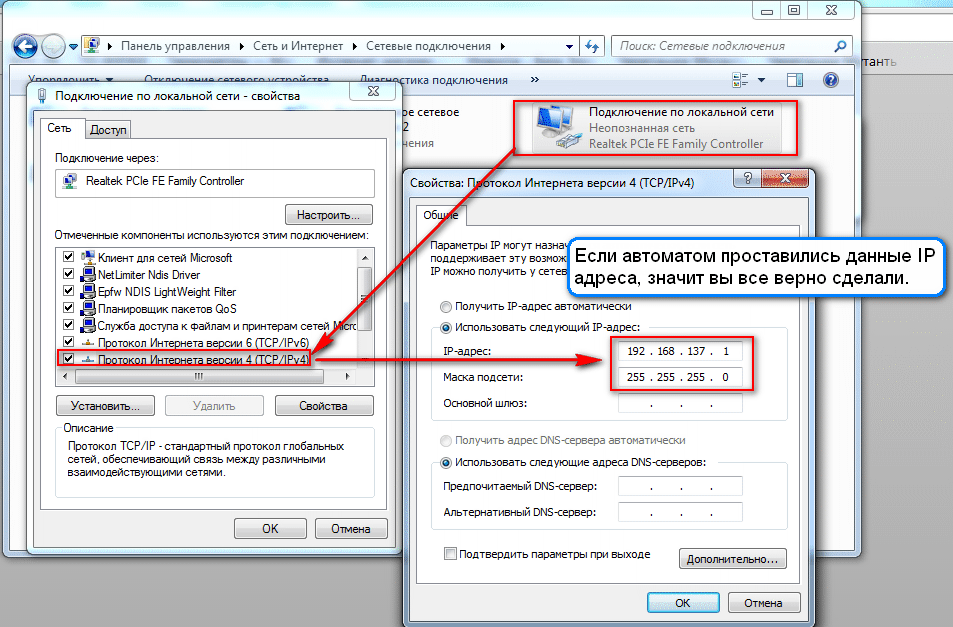This screenshot has width=953, height=627.
Task: Expand the toolbar overflow chevron
Action: click(x=535, y=80)
